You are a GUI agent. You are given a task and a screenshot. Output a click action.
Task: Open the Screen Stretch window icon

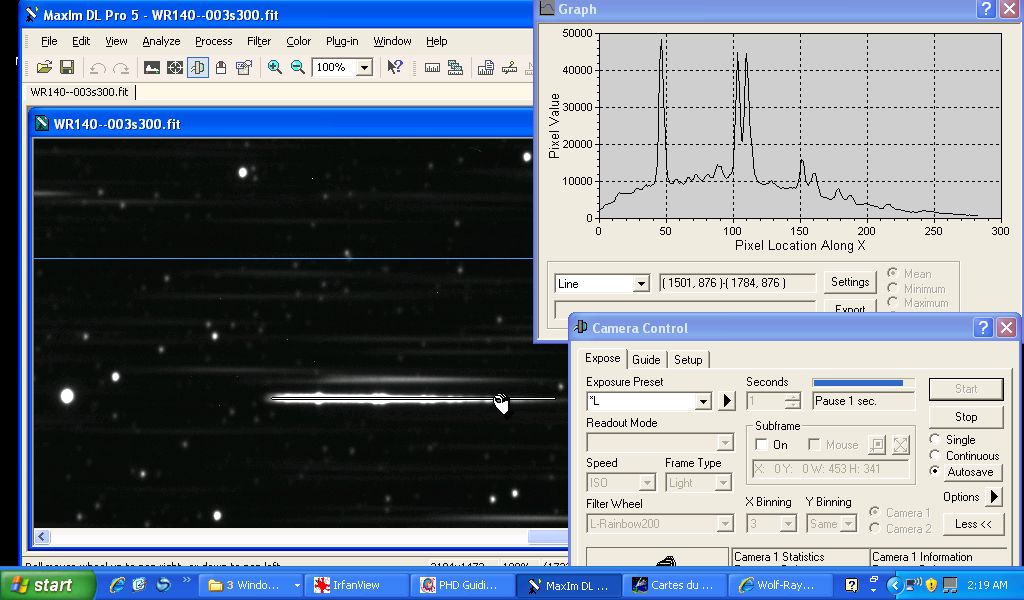tap(152, 67)
